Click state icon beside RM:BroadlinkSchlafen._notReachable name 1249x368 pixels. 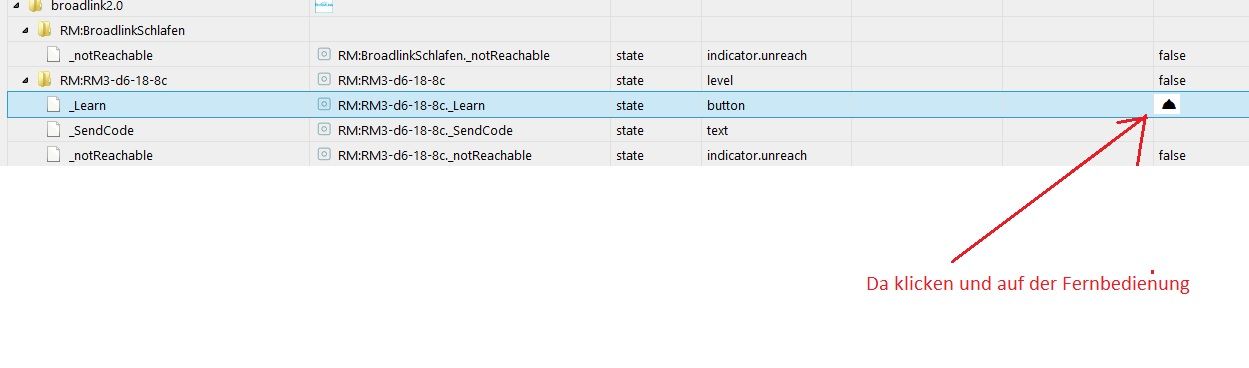pyautogui.click(x=324, y=55)
